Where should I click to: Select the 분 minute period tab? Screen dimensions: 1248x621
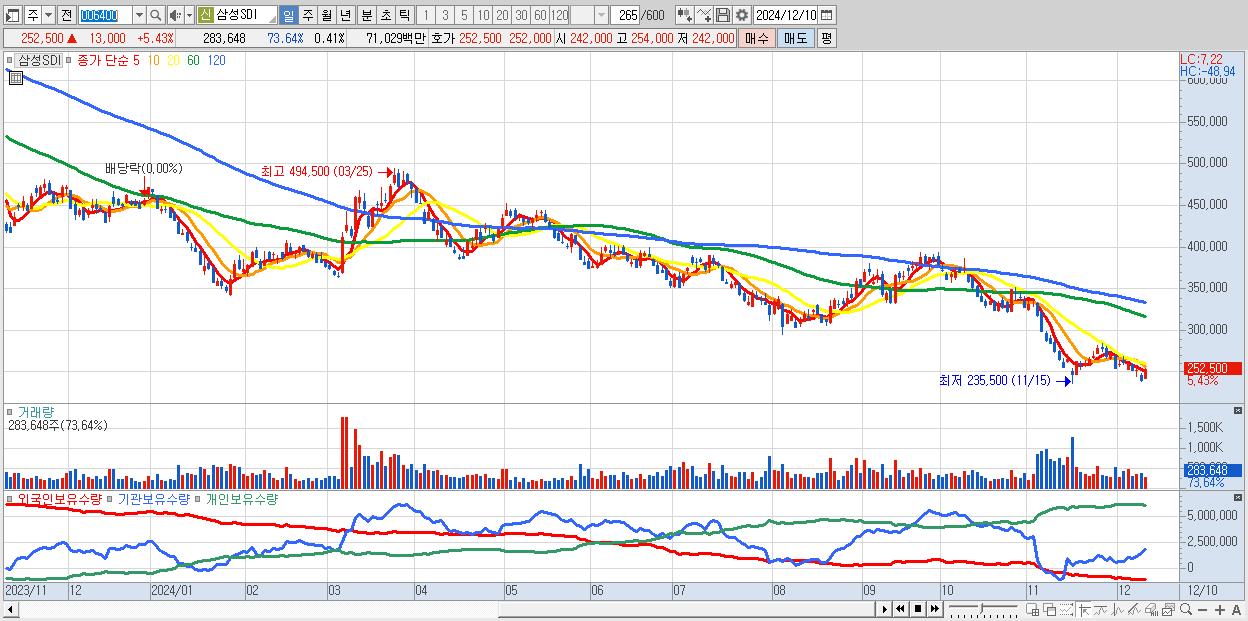coord(366,15)
